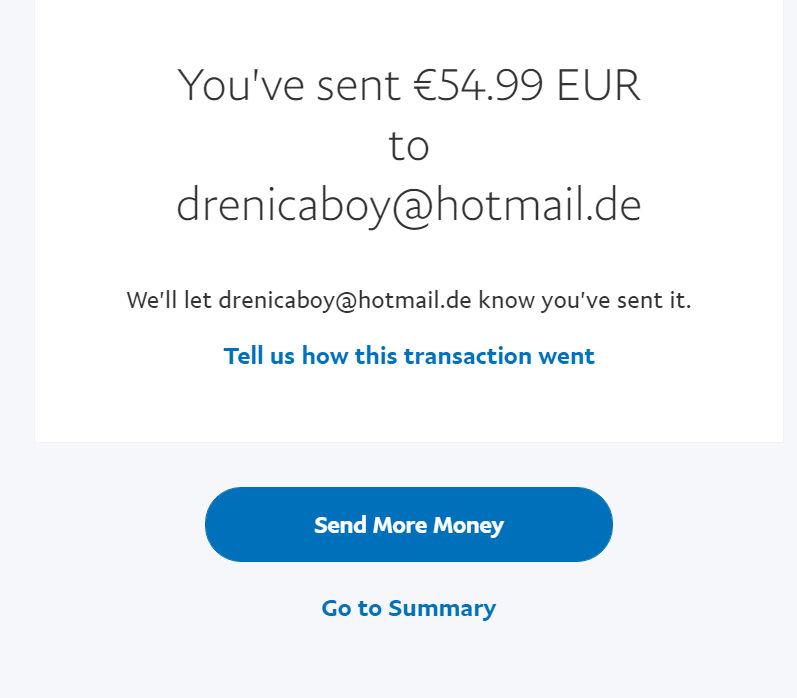This screenshot has height=698, width=797.
Task: Click the email address in the notification sentence
Action: pyautogui.click(x=344, y=300)
